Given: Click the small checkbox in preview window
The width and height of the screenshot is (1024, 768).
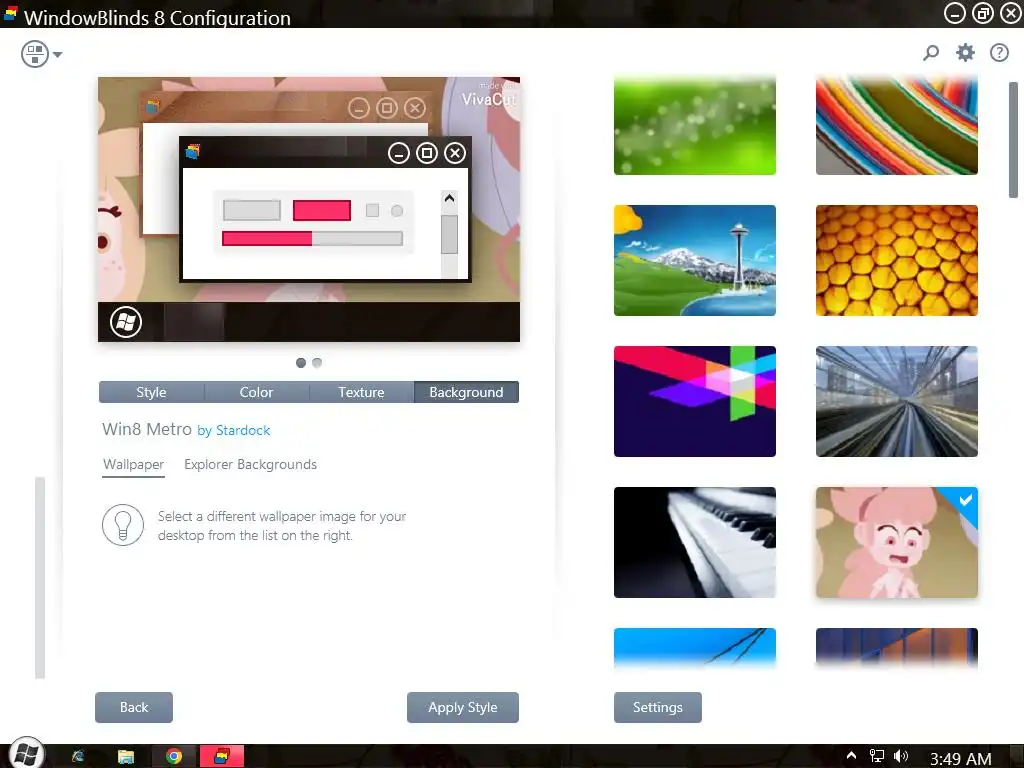Looking at the screenshot, I should 372,210.
